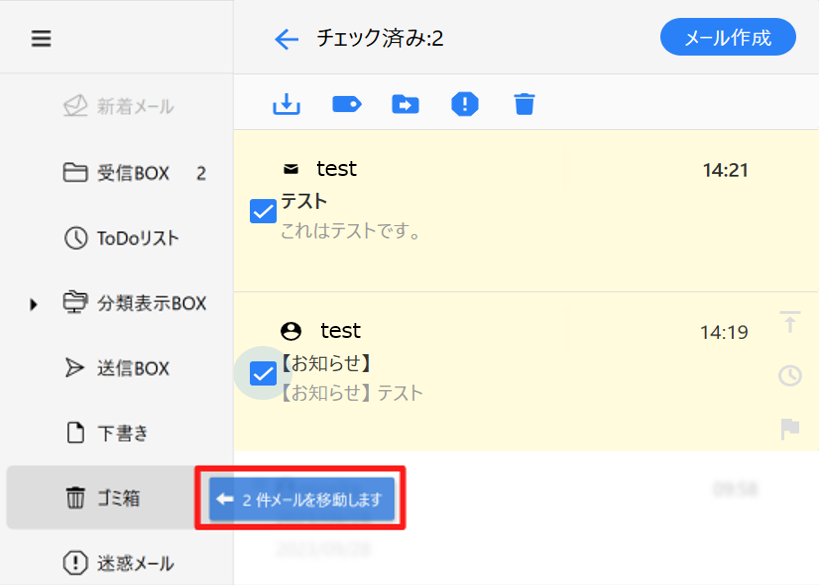Open 新着メール in sidebar
The width and height of the screenshot is (819, 585).
[119, 107]
